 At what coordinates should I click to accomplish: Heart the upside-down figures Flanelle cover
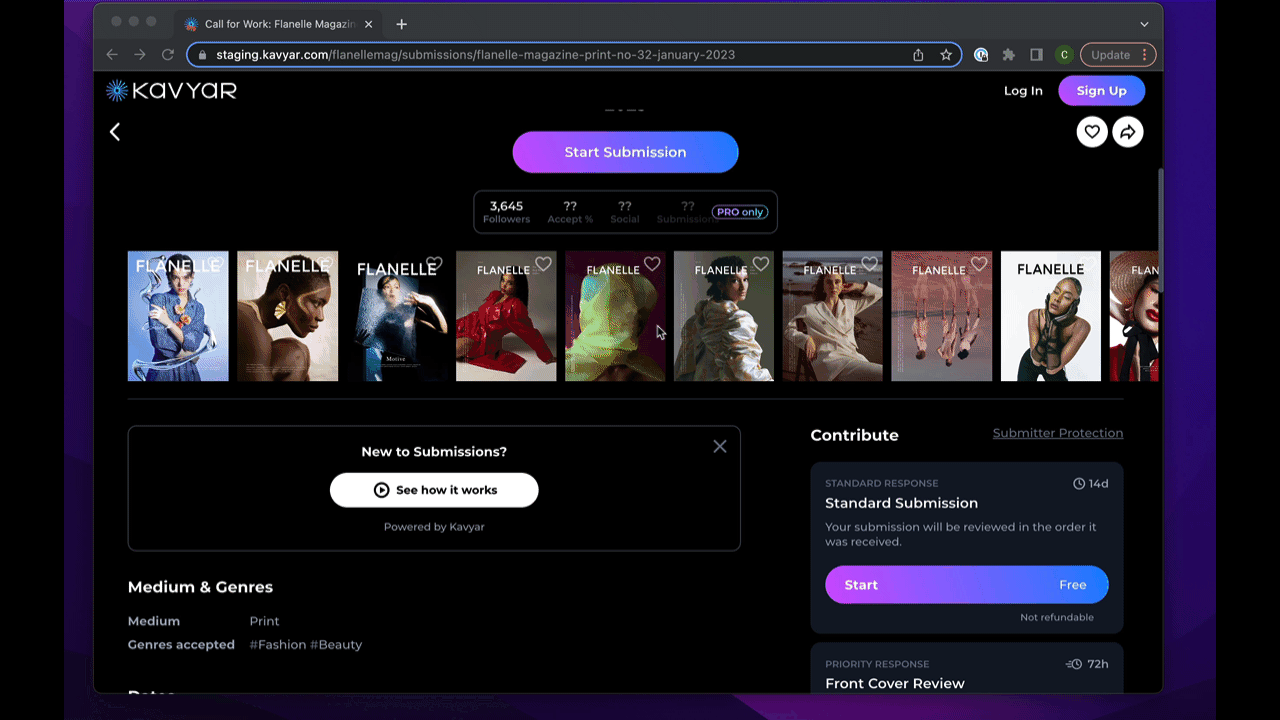(979, 264)
